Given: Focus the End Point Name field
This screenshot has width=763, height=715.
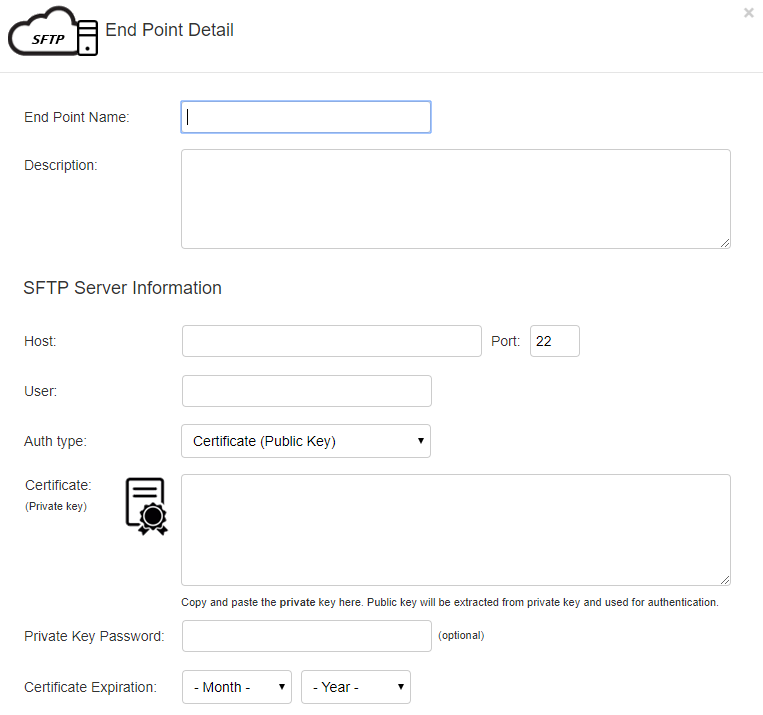Looking at the screenshot, I should click(306, 117).
